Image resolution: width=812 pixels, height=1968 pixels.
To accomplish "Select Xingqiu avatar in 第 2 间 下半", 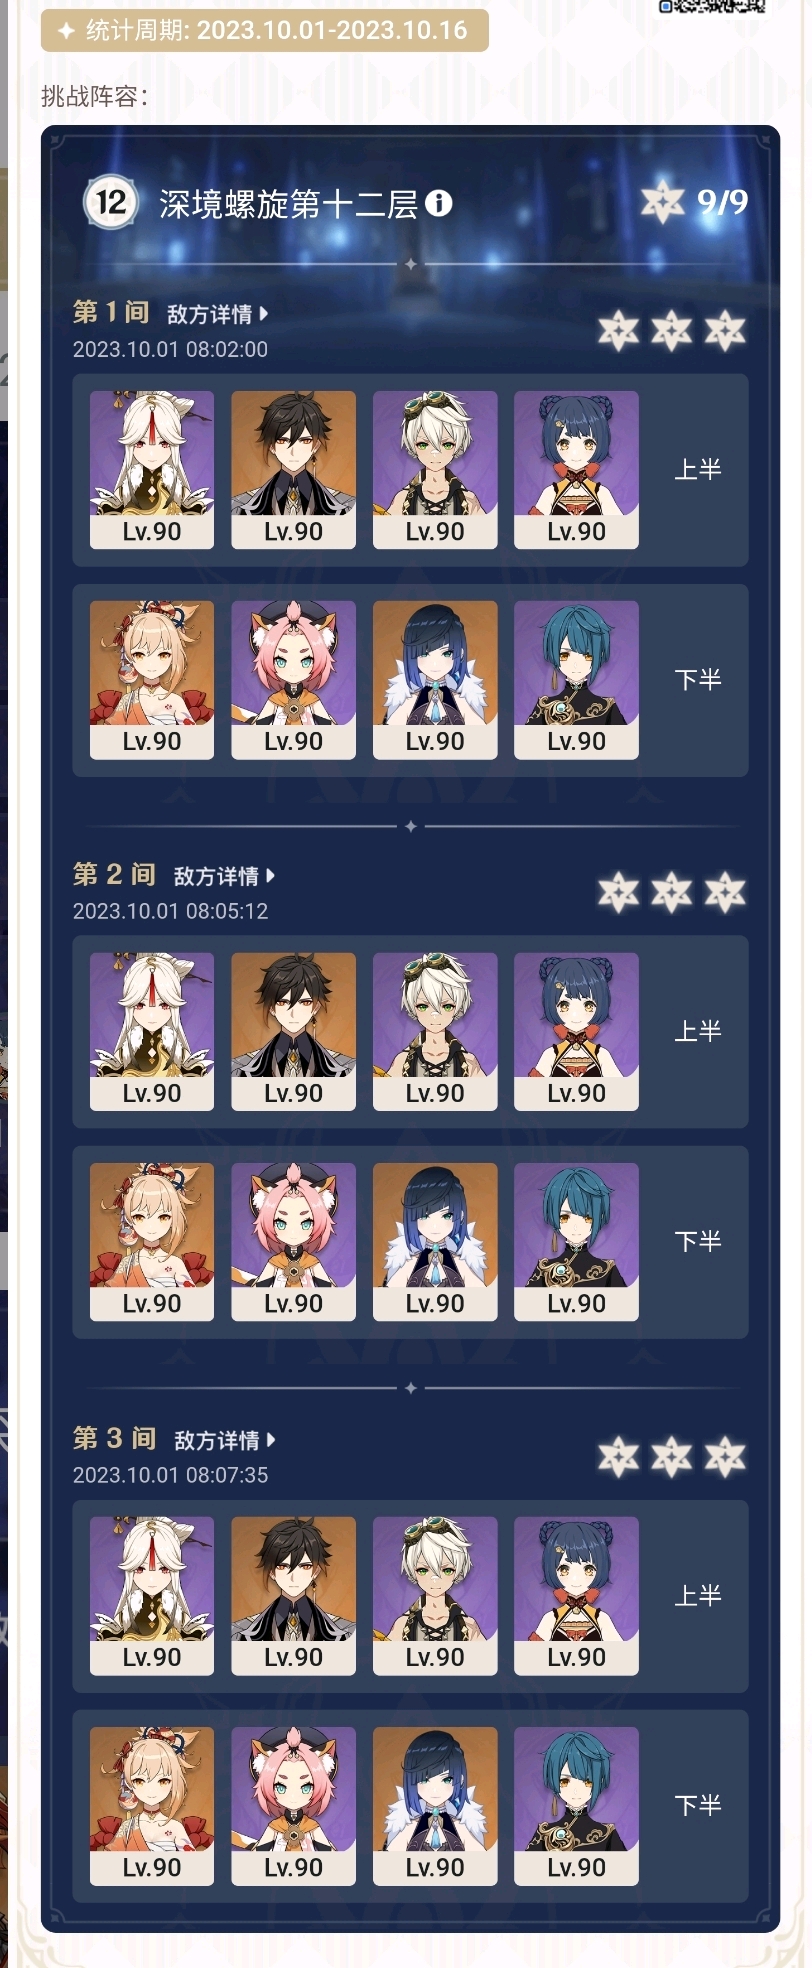I will tap(576, 1242).
